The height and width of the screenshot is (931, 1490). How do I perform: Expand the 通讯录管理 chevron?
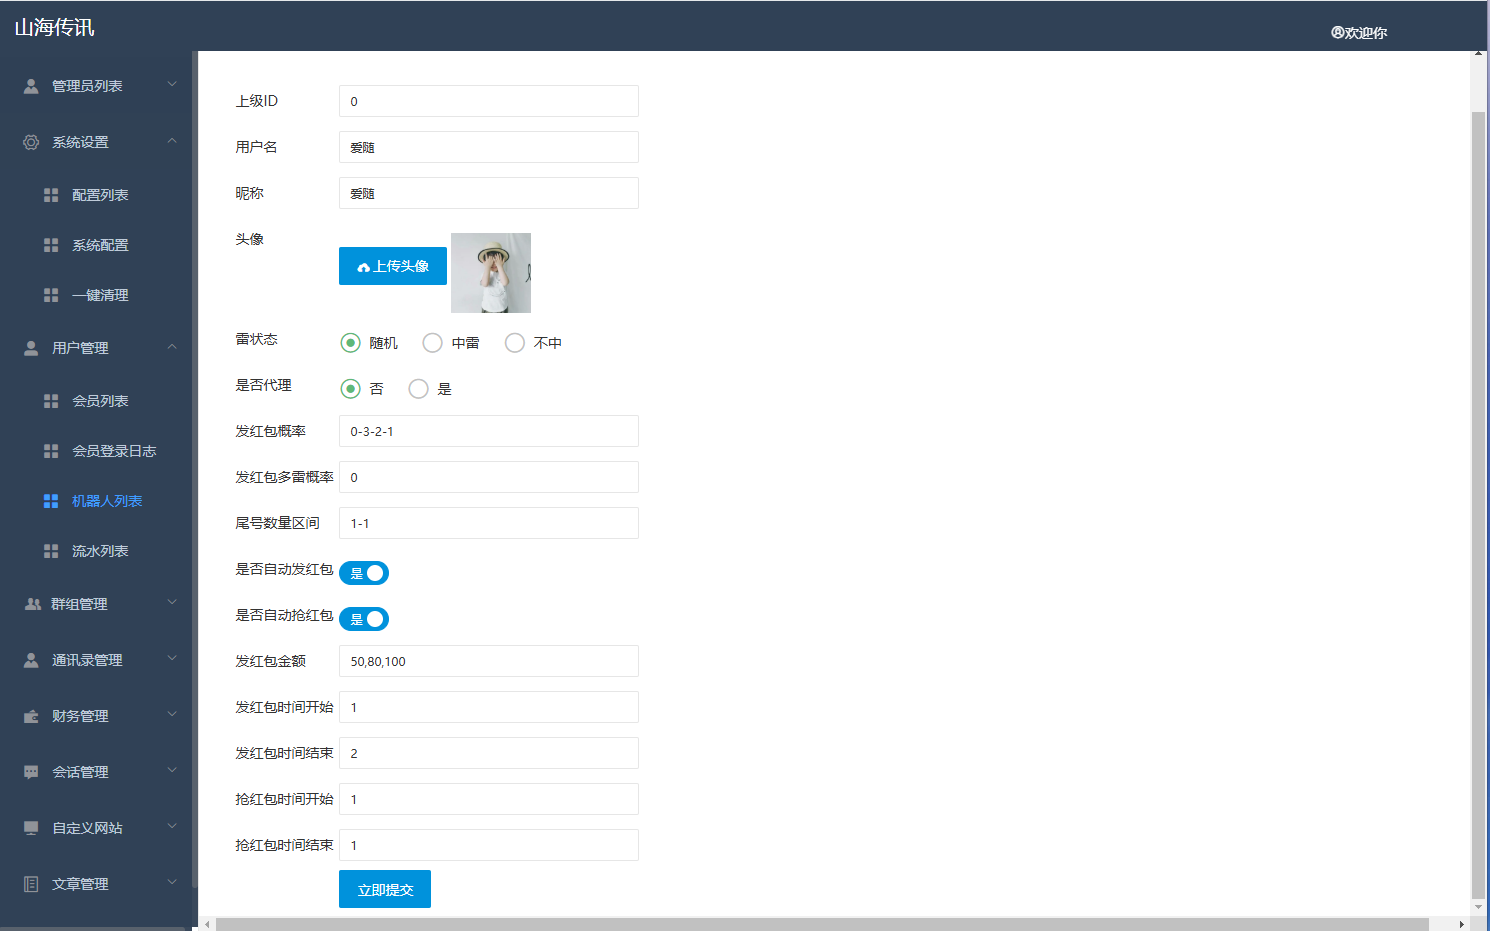click(172, 659)
